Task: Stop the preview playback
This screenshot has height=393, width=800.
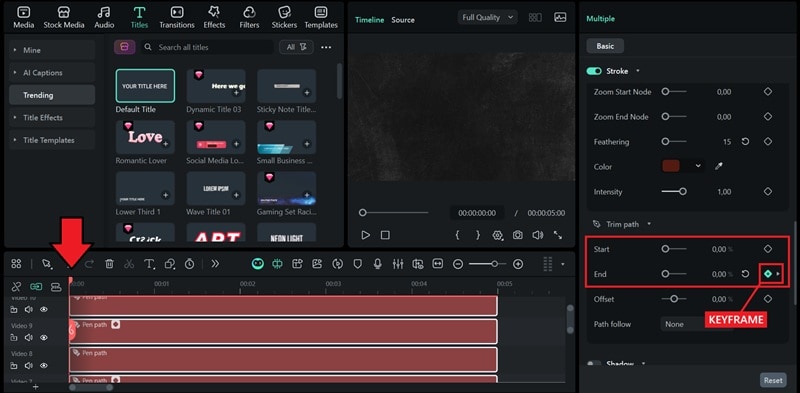Action: [x=385, y=235]
